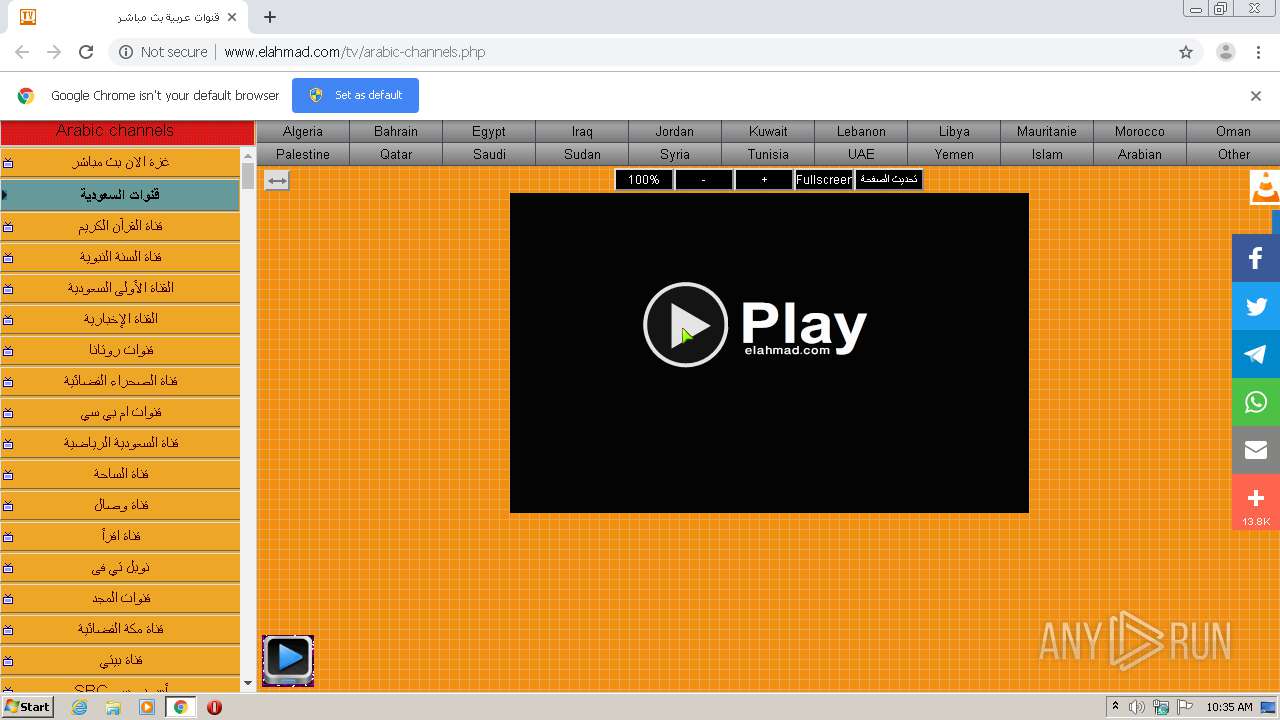The height and width of the screenshot is (720, 1280).
Task: Open the VLC cone icon
Action: pyautogui.click(x=1265, y=188)
